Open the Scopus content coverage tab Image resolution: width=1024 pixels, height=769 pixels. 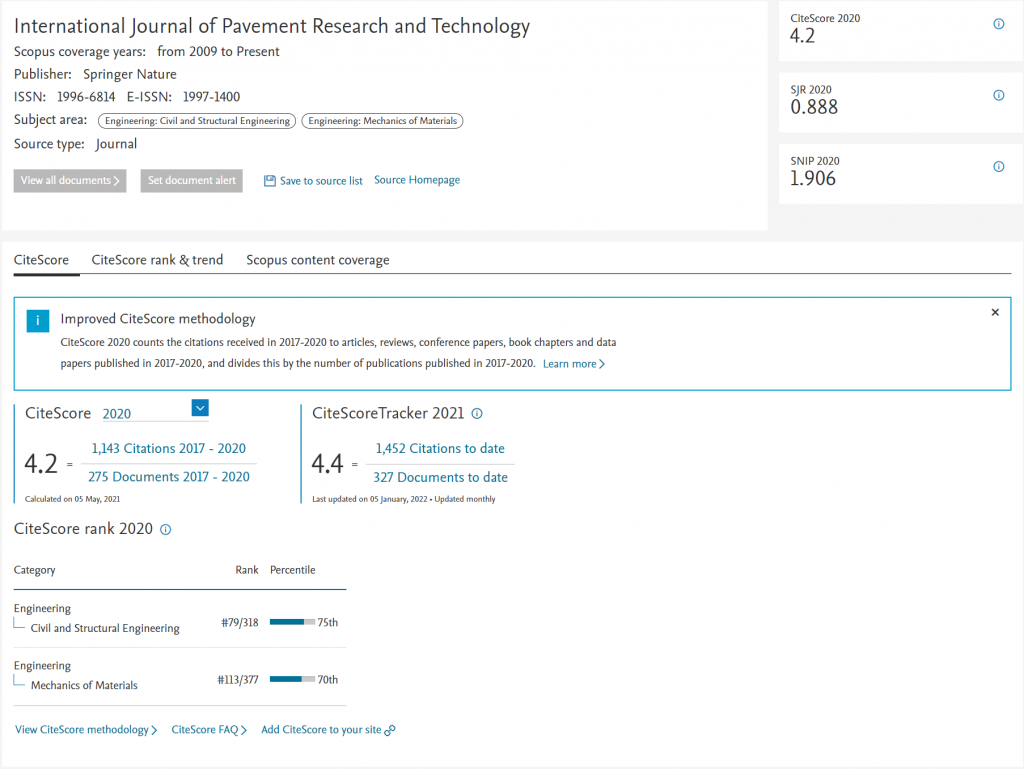[x=318, y=260]
